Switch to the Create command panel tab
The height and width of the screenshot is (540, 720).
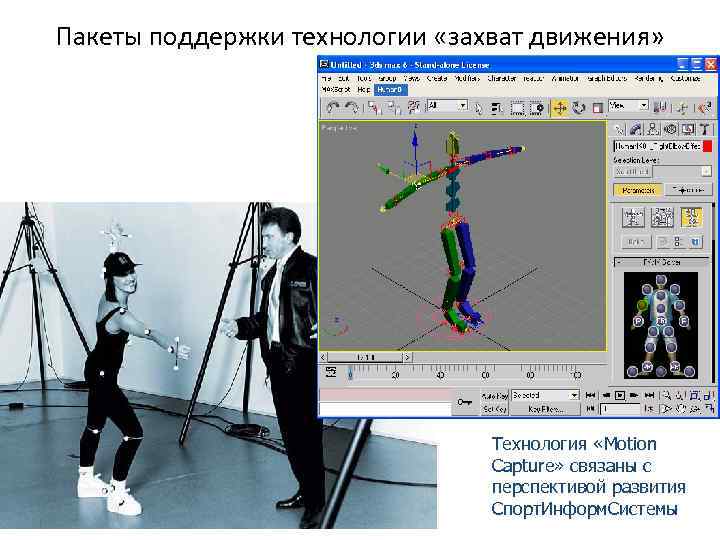coord(620,129)
